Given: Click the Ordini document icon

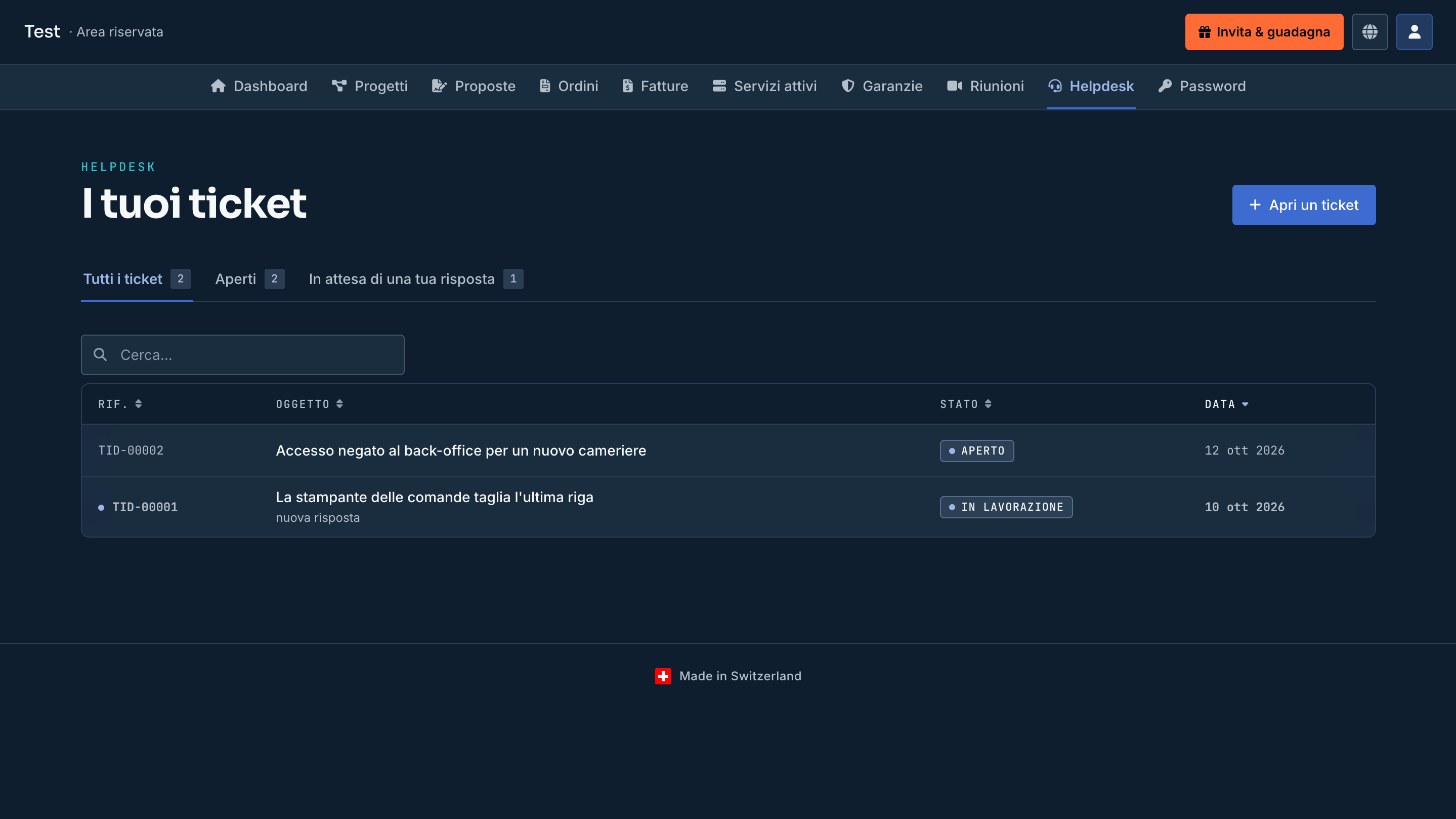Looking at the screenshot, I should (x=545, y=86).
